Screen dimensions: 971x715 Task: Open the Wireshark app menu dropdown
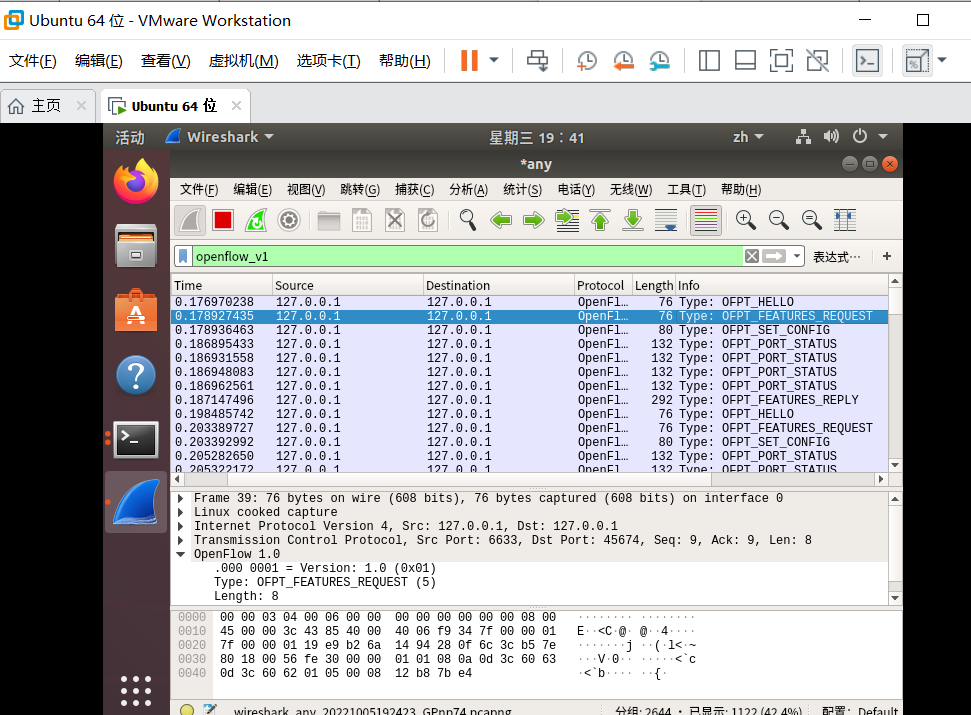tap(220, 137)
